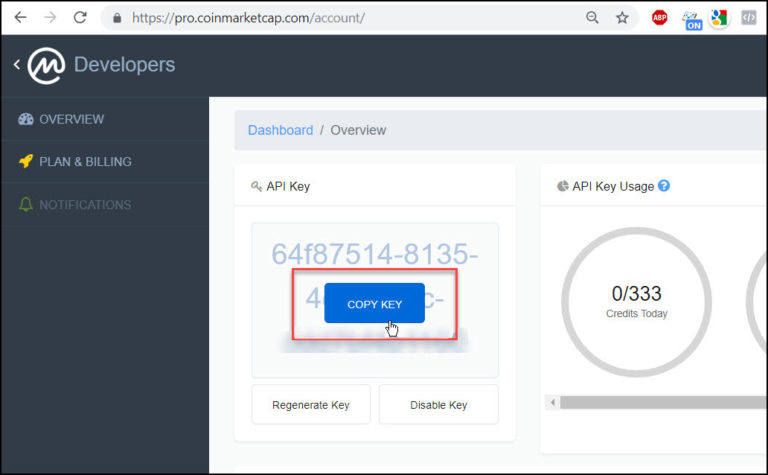Open the Adblock Plus extension
The image size is (768, 475).
659,18
